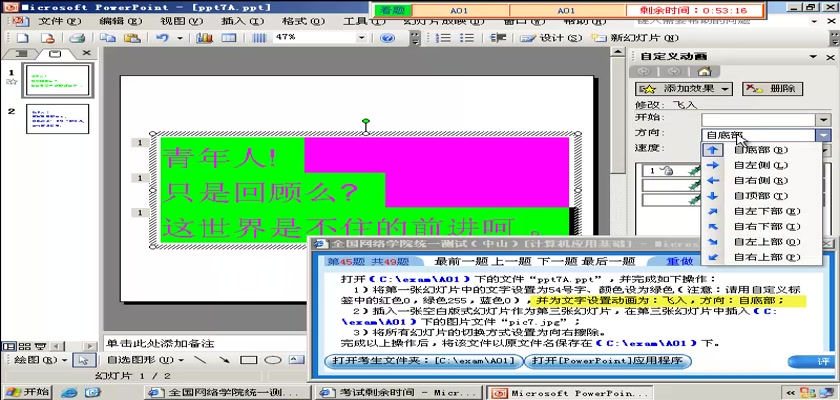This screenshot has height=400, width=840.
Task: Choose 自左下部 direction option
Action: pos(762,212)
